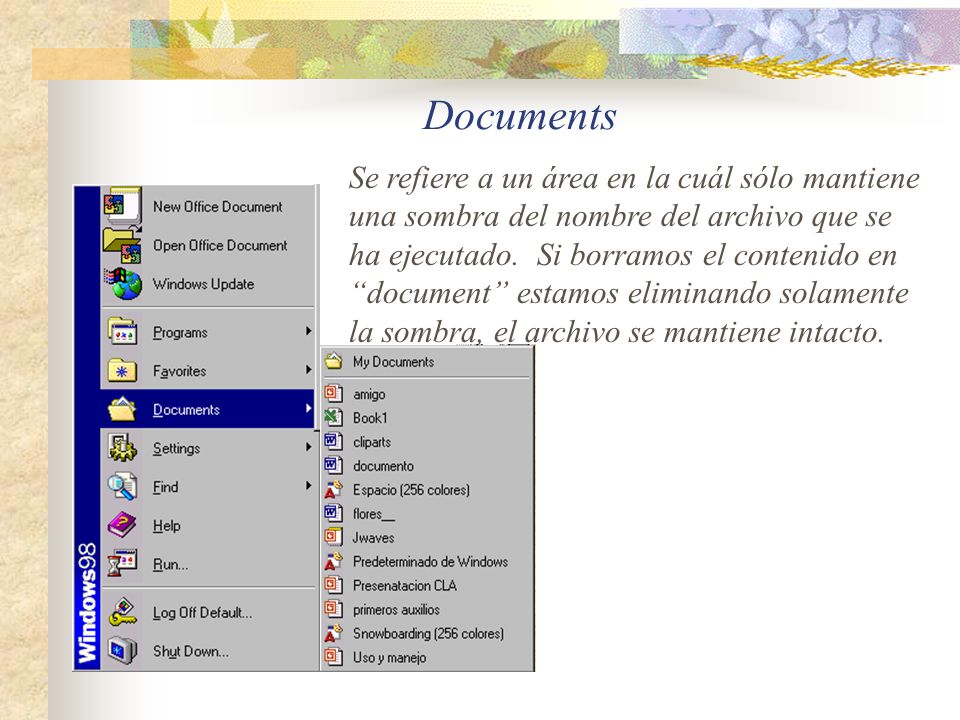Screen dimensions: 960x720
Task: Click the Programs folder icon
Action: [x=122, y=332]
